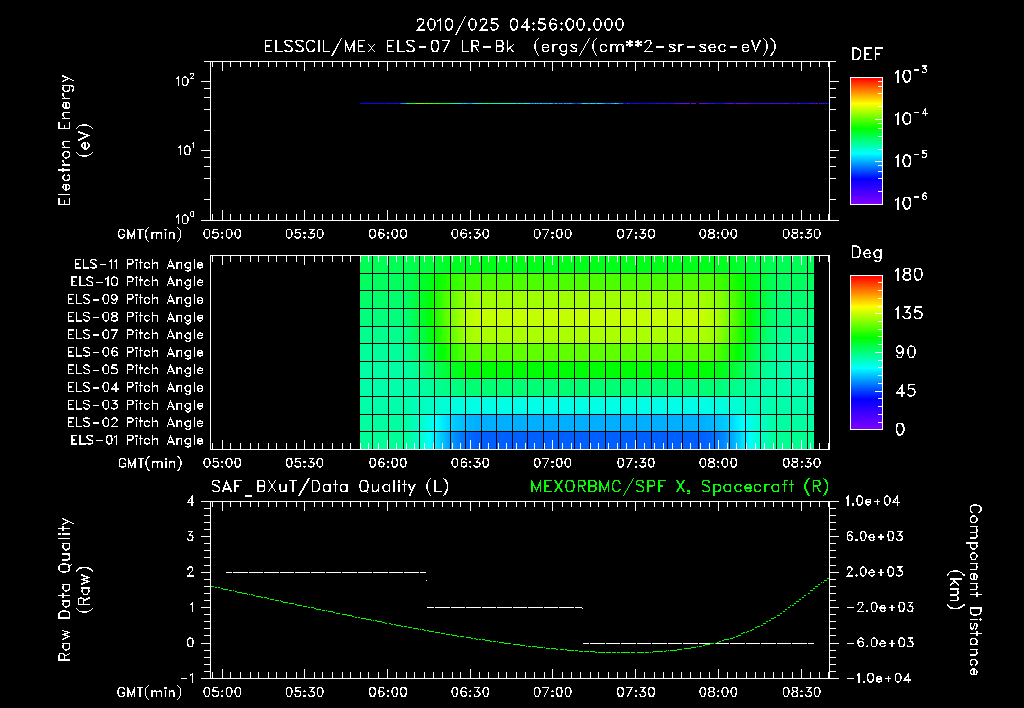Click 07:00 time label under electron energy panel
1024x708 pixels.
(553, 234)
